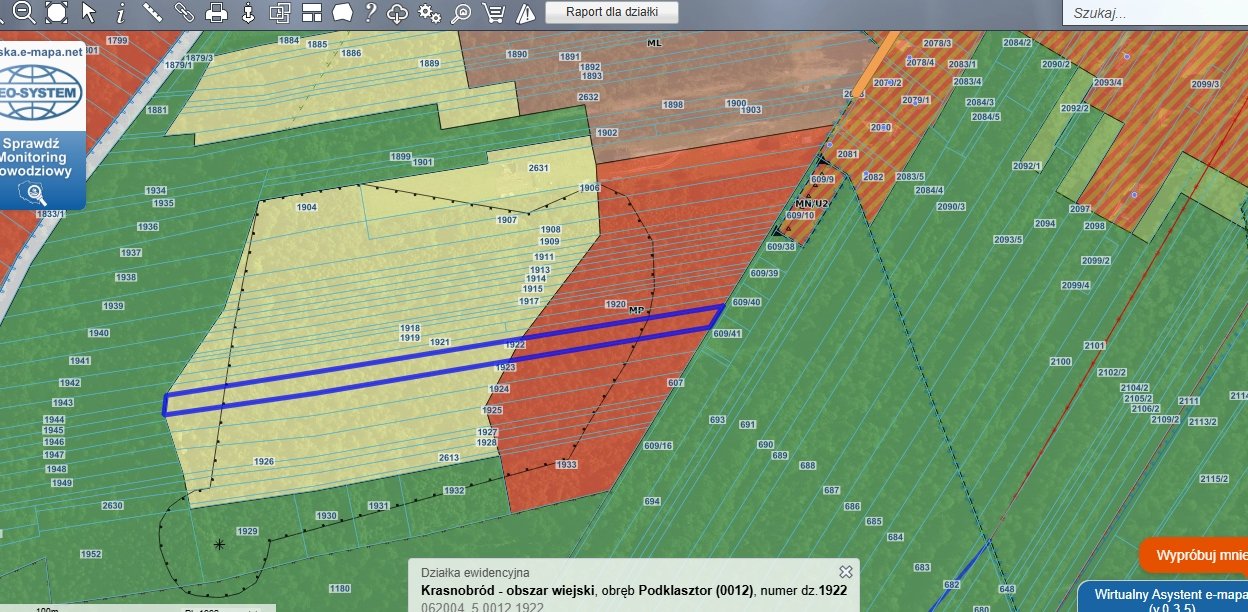Image resolution: width=1248 pixels, height=612 pixels.
Task: Open settings with the gears icon
Action: pos(429,12)
